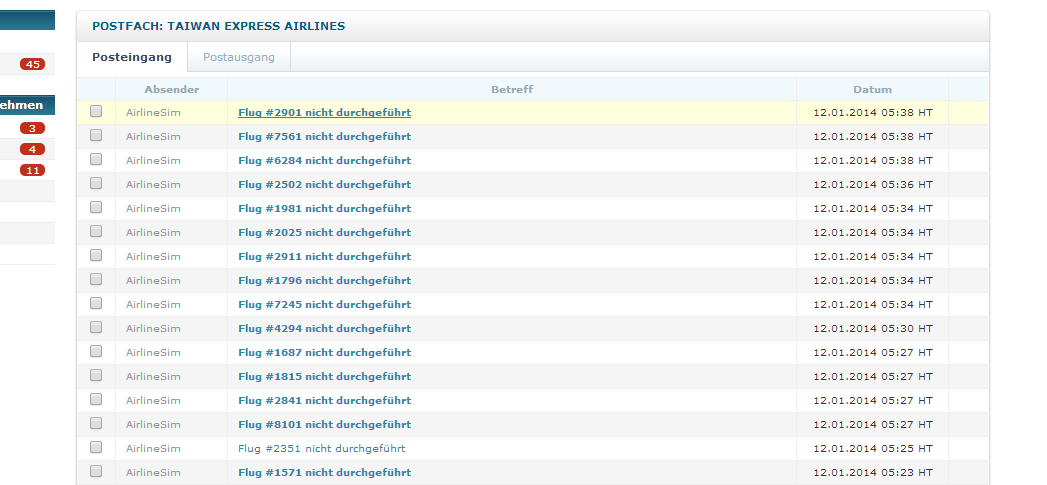Image resolution: width=1047 pixels, height=485 pixels.
Task: Open message Flug #1981 nicht durchgeführt
Action: [325, 209]
